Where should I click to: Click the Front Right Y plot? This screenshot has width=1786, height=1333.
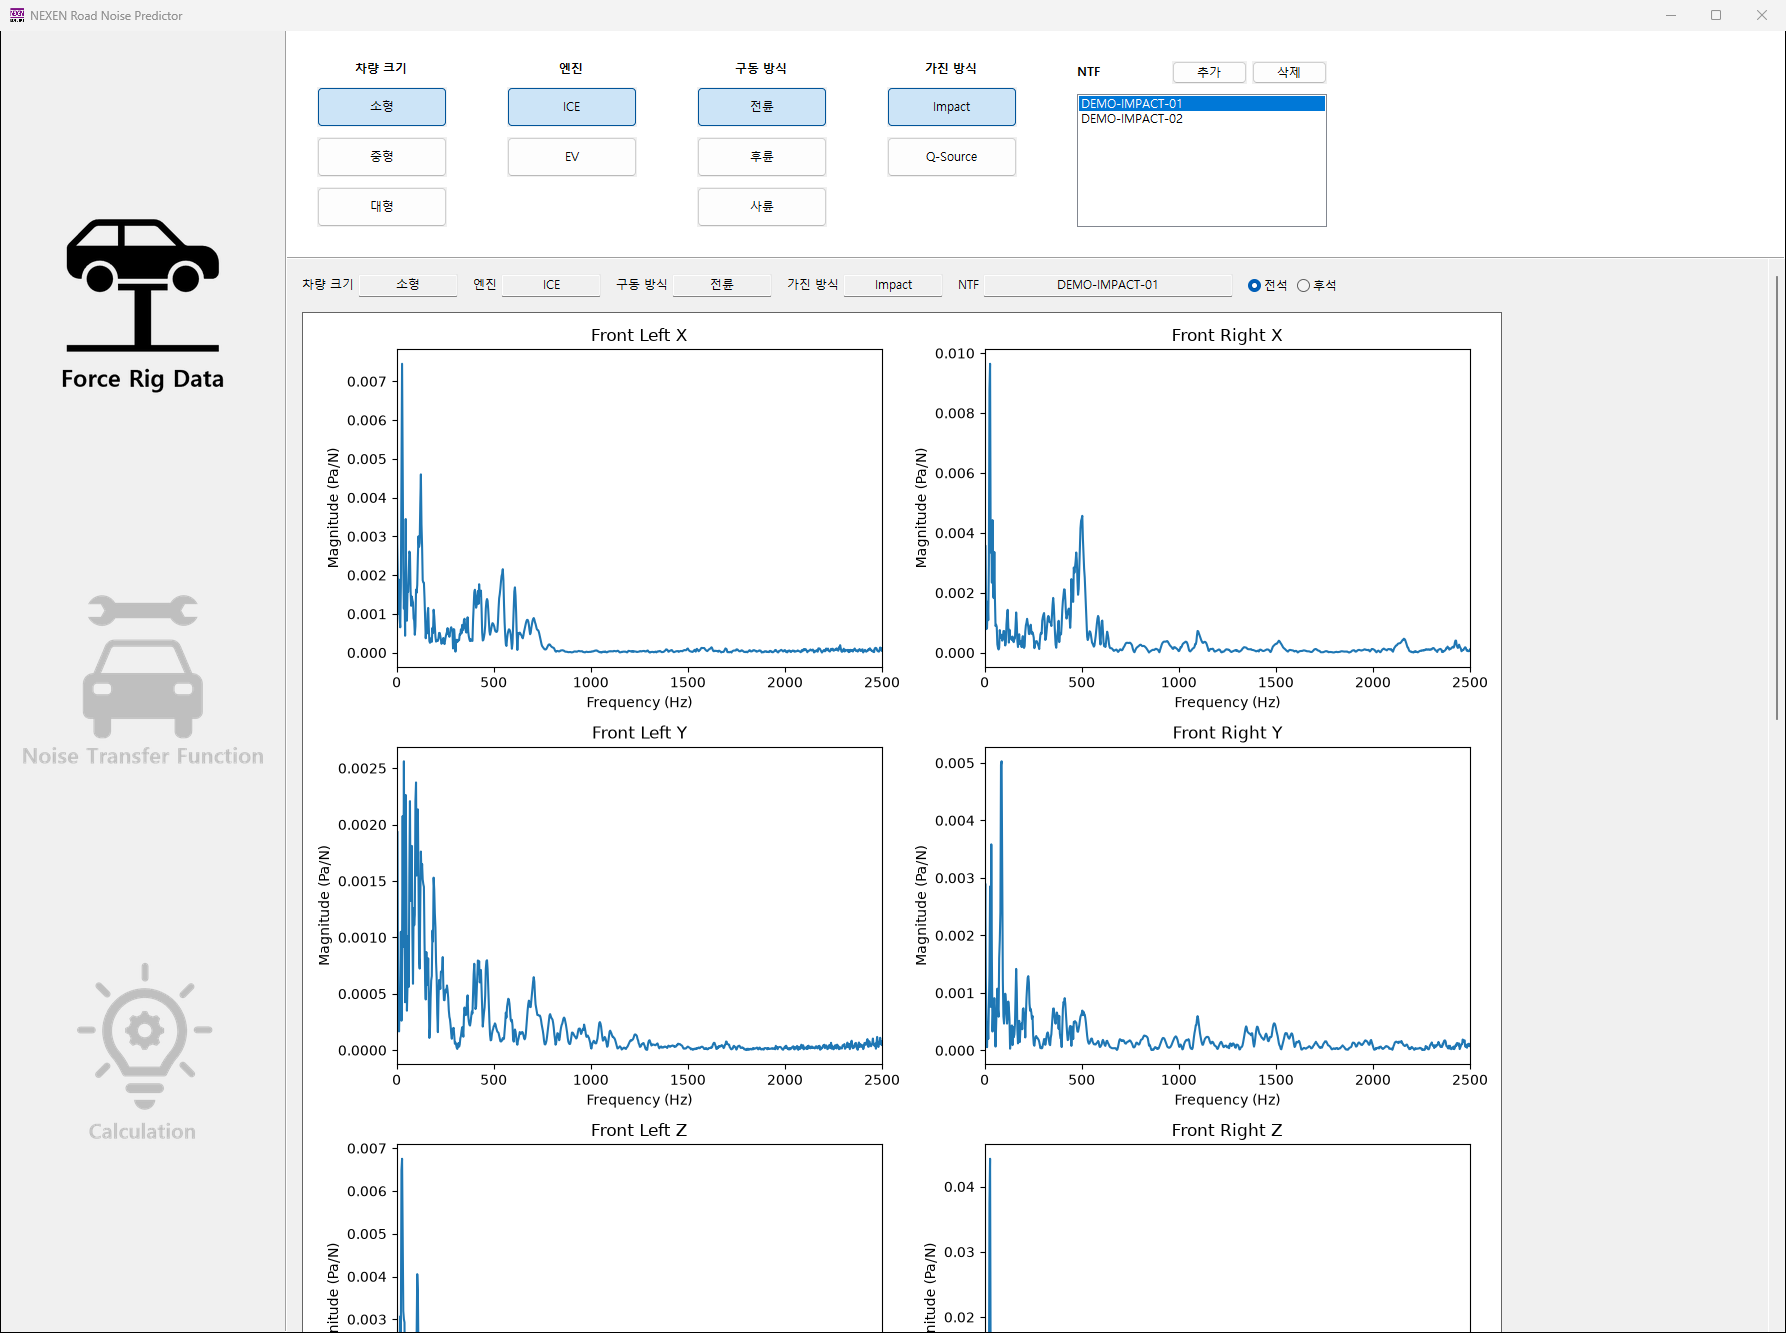[1228, 905]
